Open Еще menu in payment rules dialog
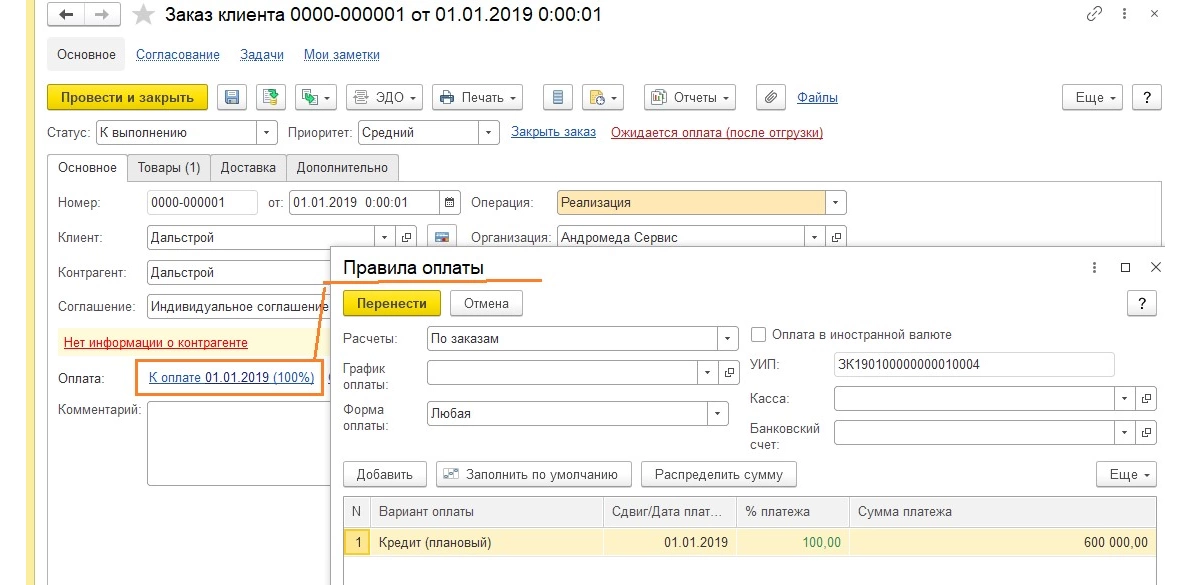The height and width of the screenshot is (585, 1201). click(x=1127, y=473)
